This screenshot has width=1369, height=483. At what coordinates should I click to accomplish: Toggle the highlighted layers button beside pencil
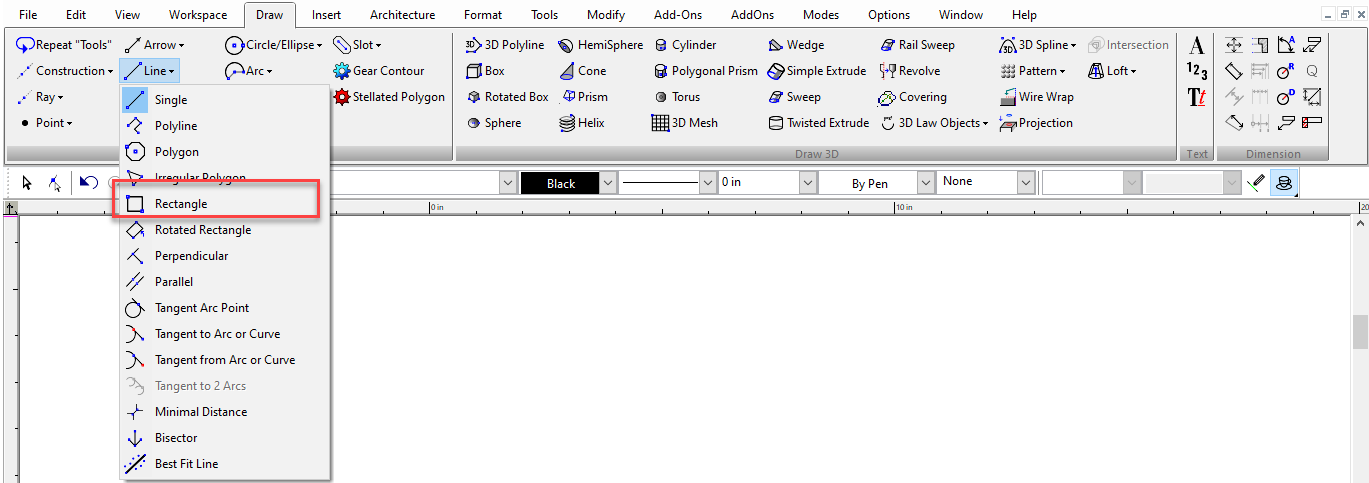click(x=1284, y=182)
